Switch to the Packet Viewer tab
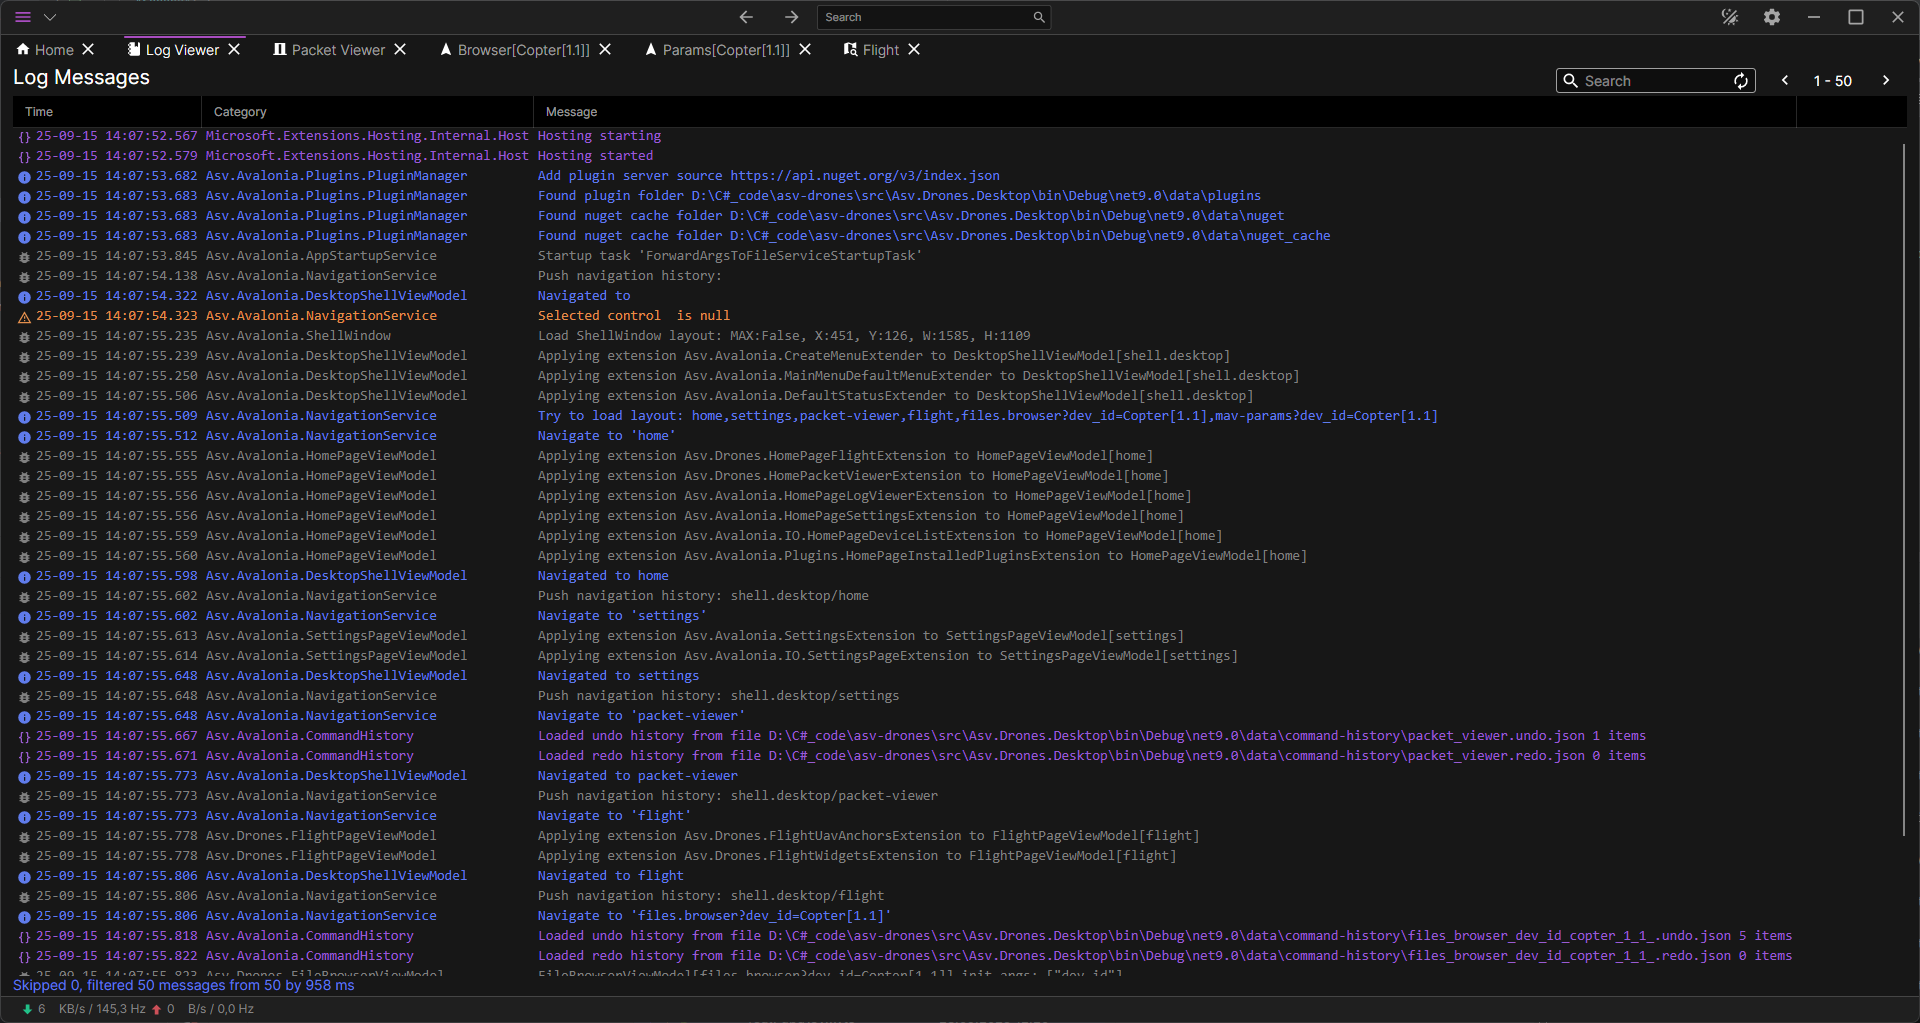 [x=337, y=50]
